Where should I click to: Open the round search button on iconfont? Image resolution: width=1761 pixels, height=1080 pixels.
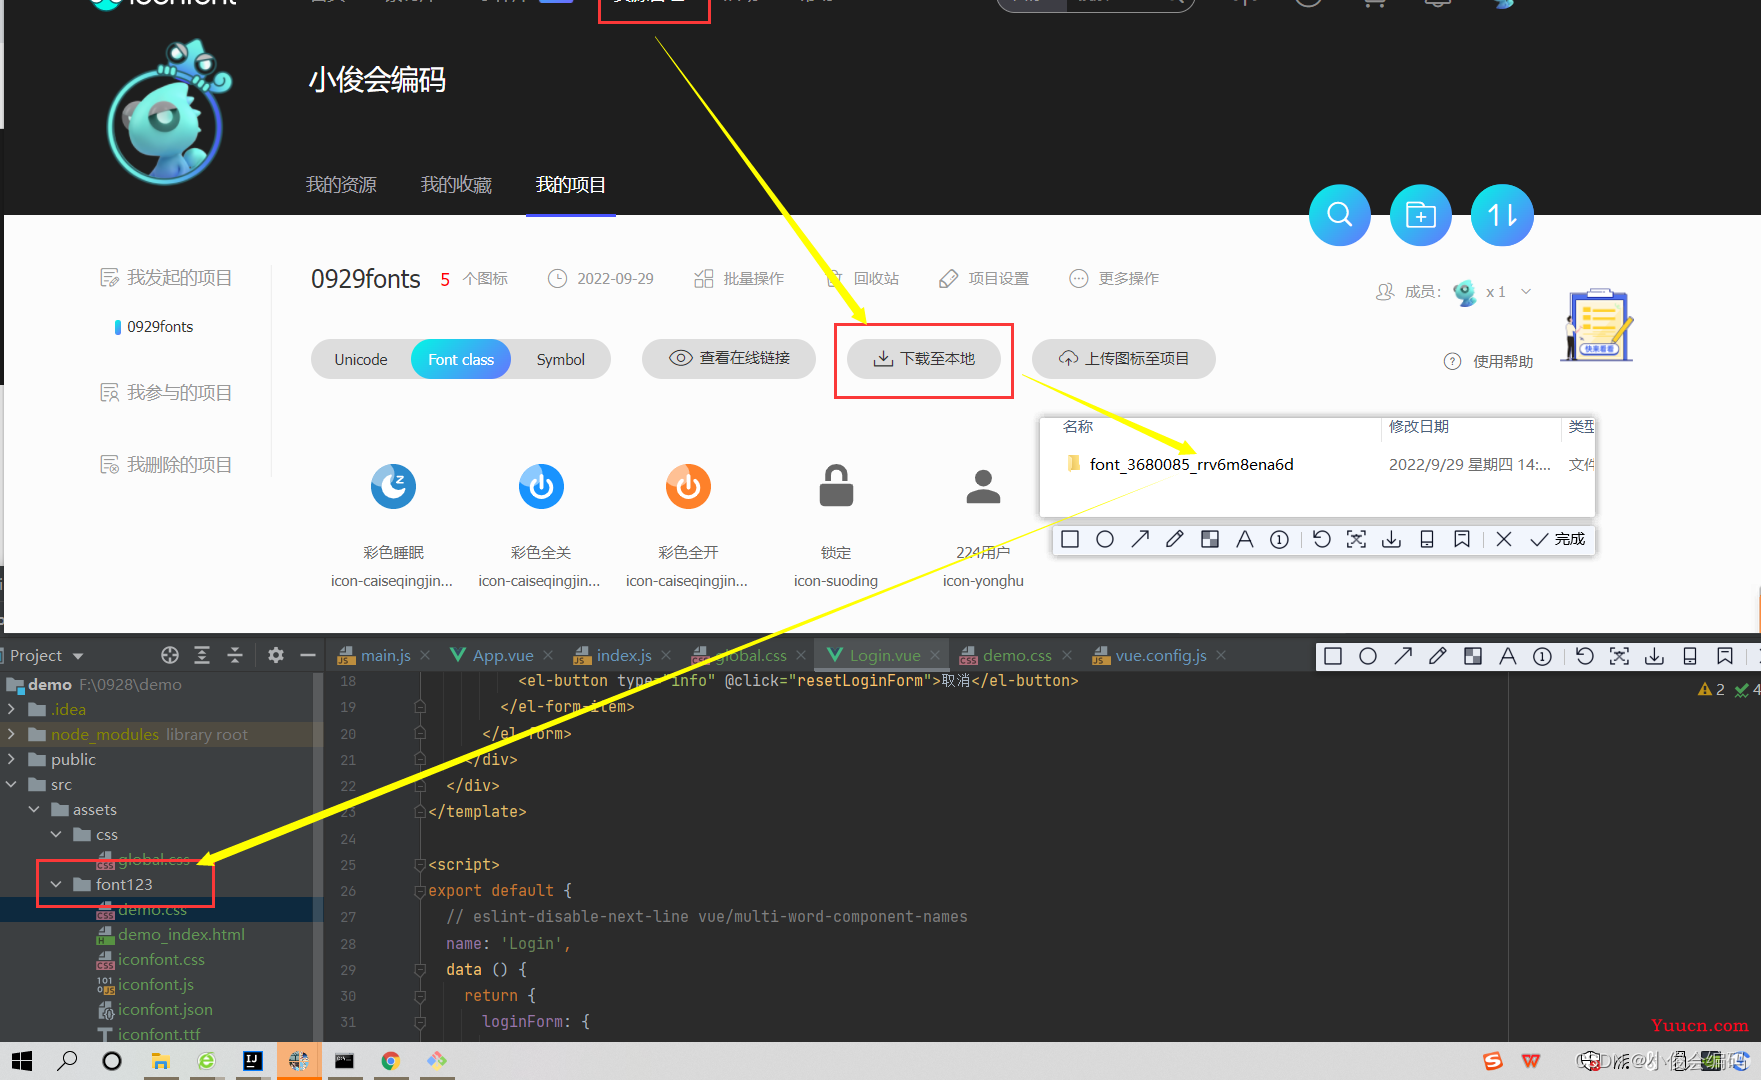tap(1339, 215)
